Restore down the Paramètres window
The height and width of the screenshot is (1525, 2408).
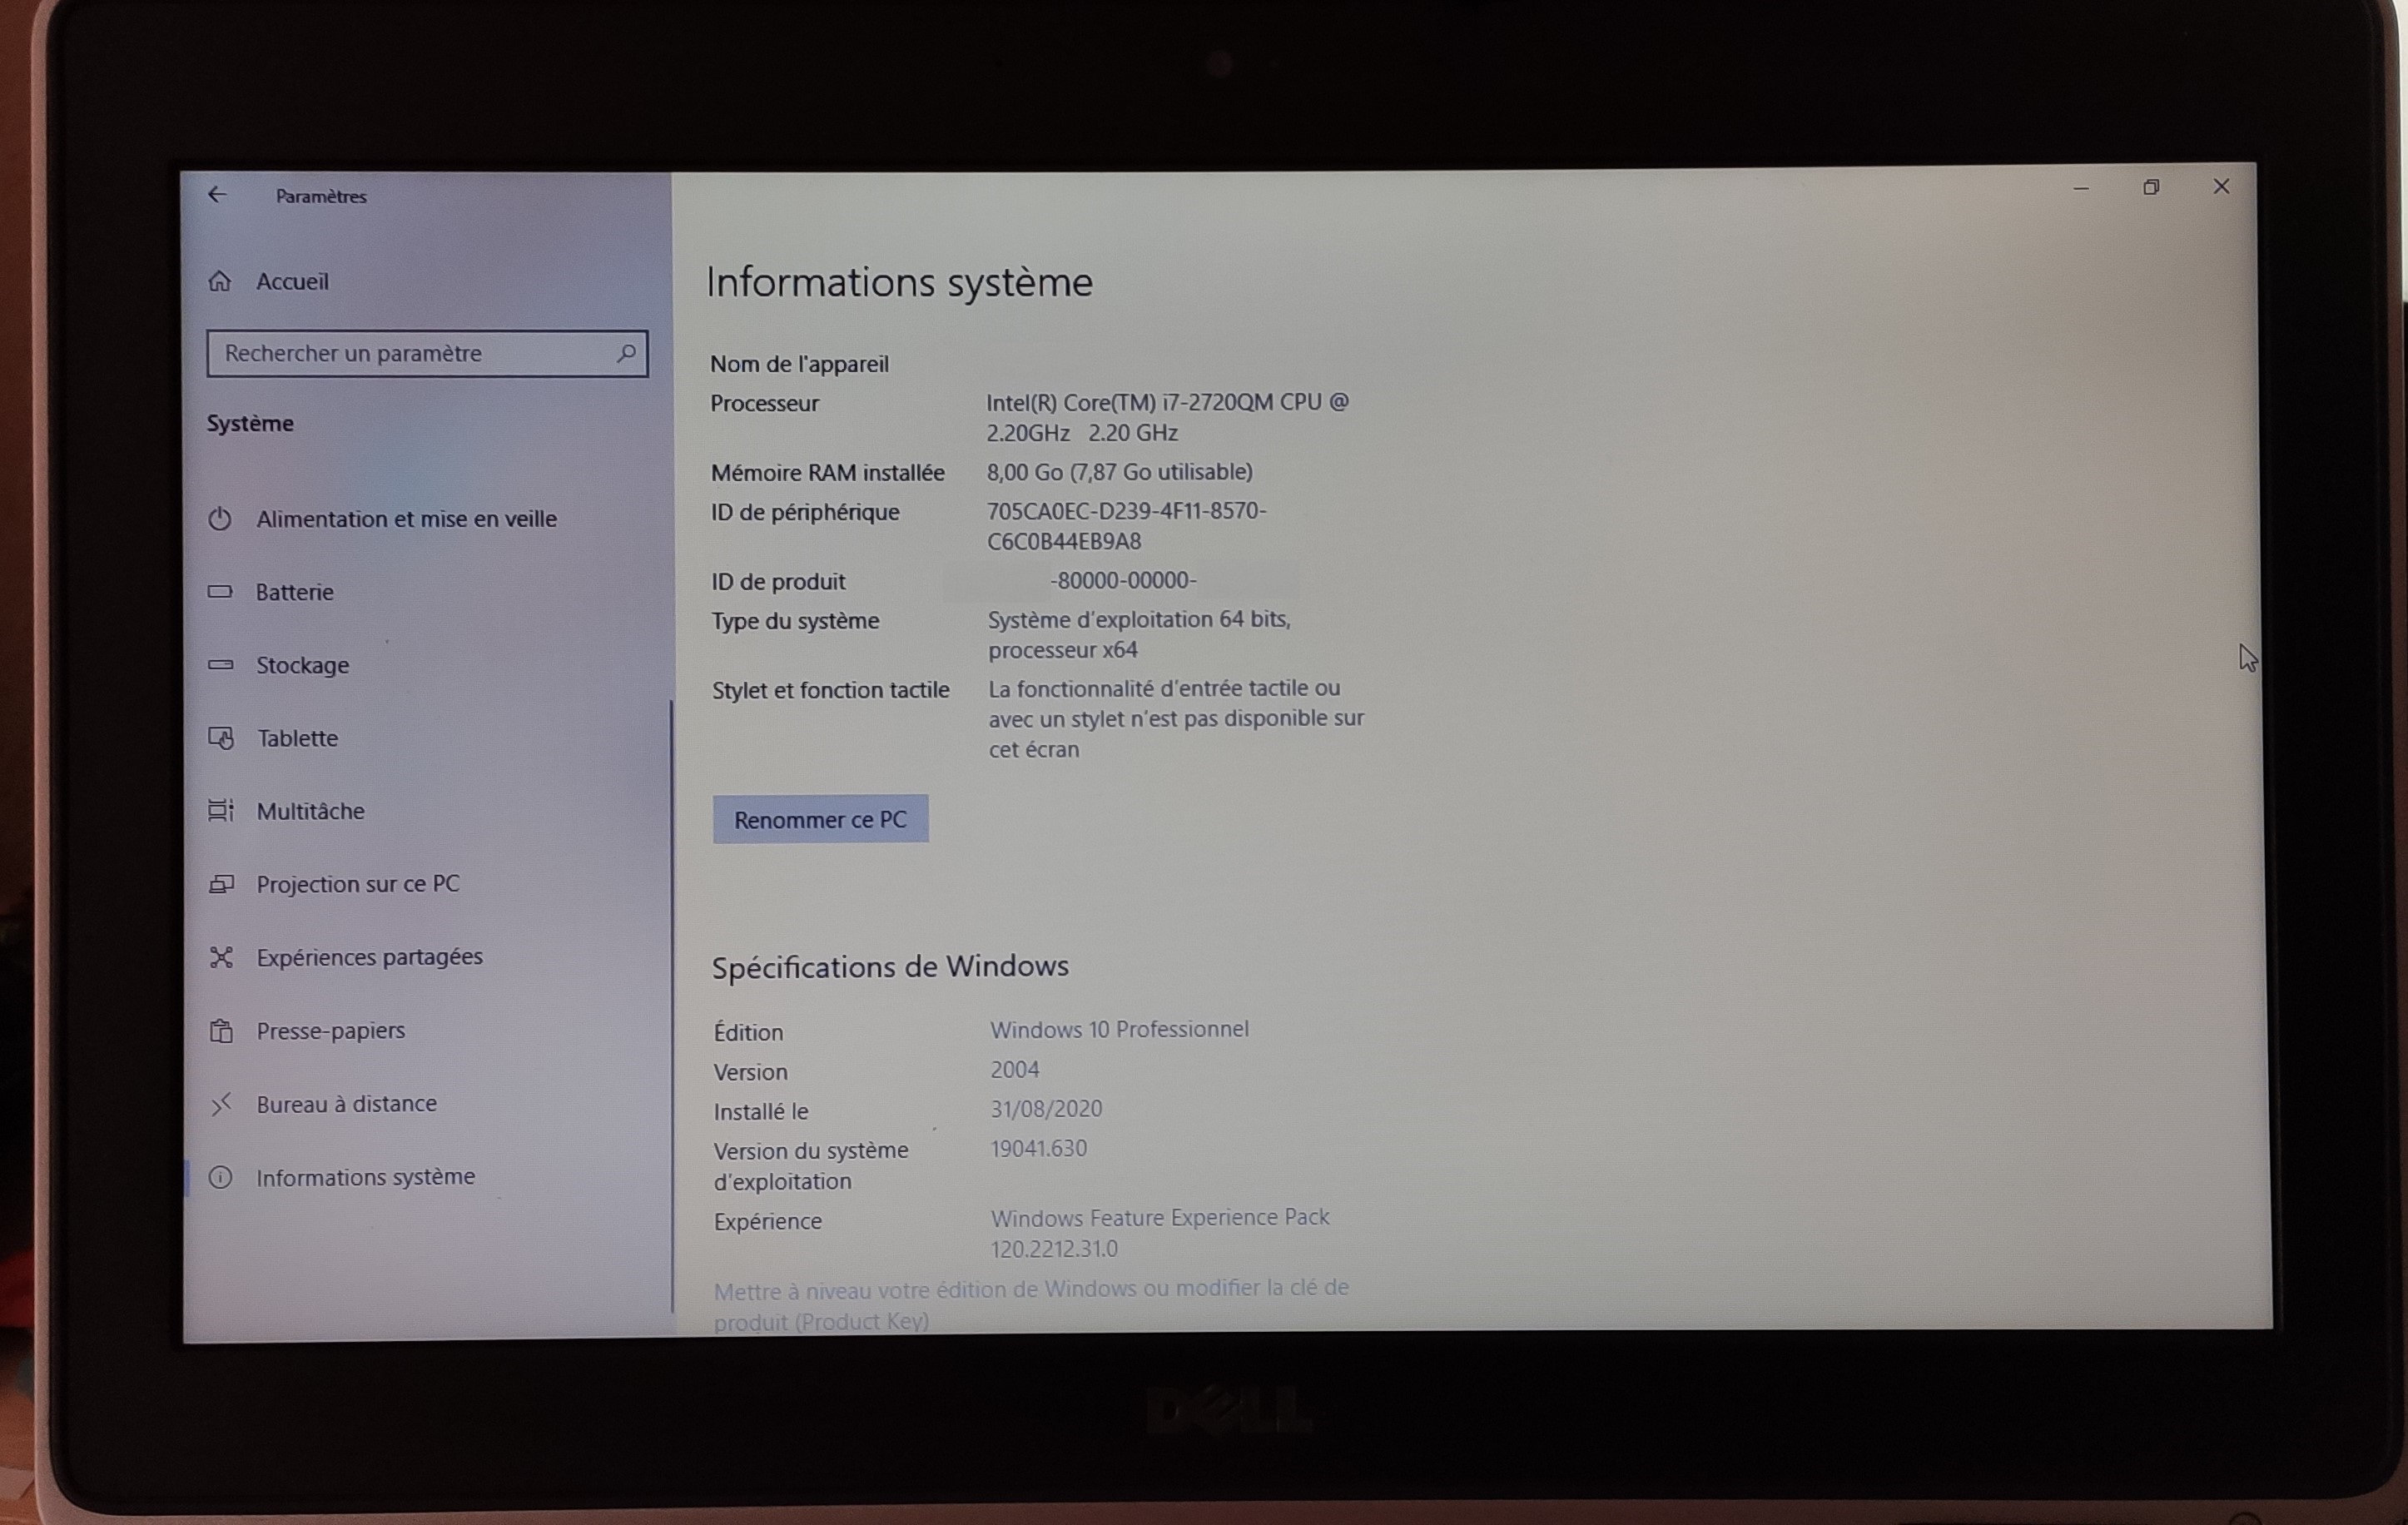coord(2151,188)
